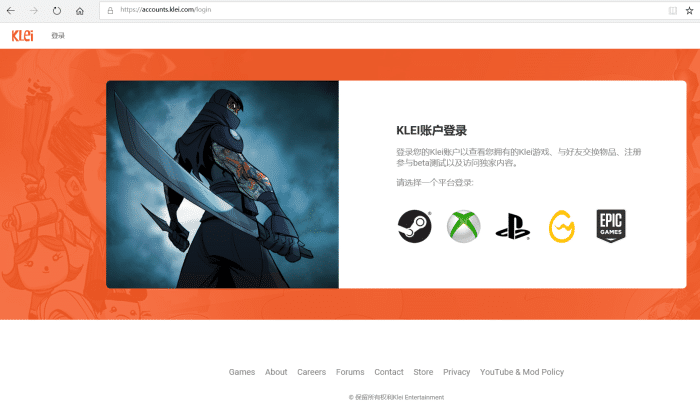Screen dimensions: 700x412
Task: Click the browser forward arrow
Action: (x=33, y=11)
